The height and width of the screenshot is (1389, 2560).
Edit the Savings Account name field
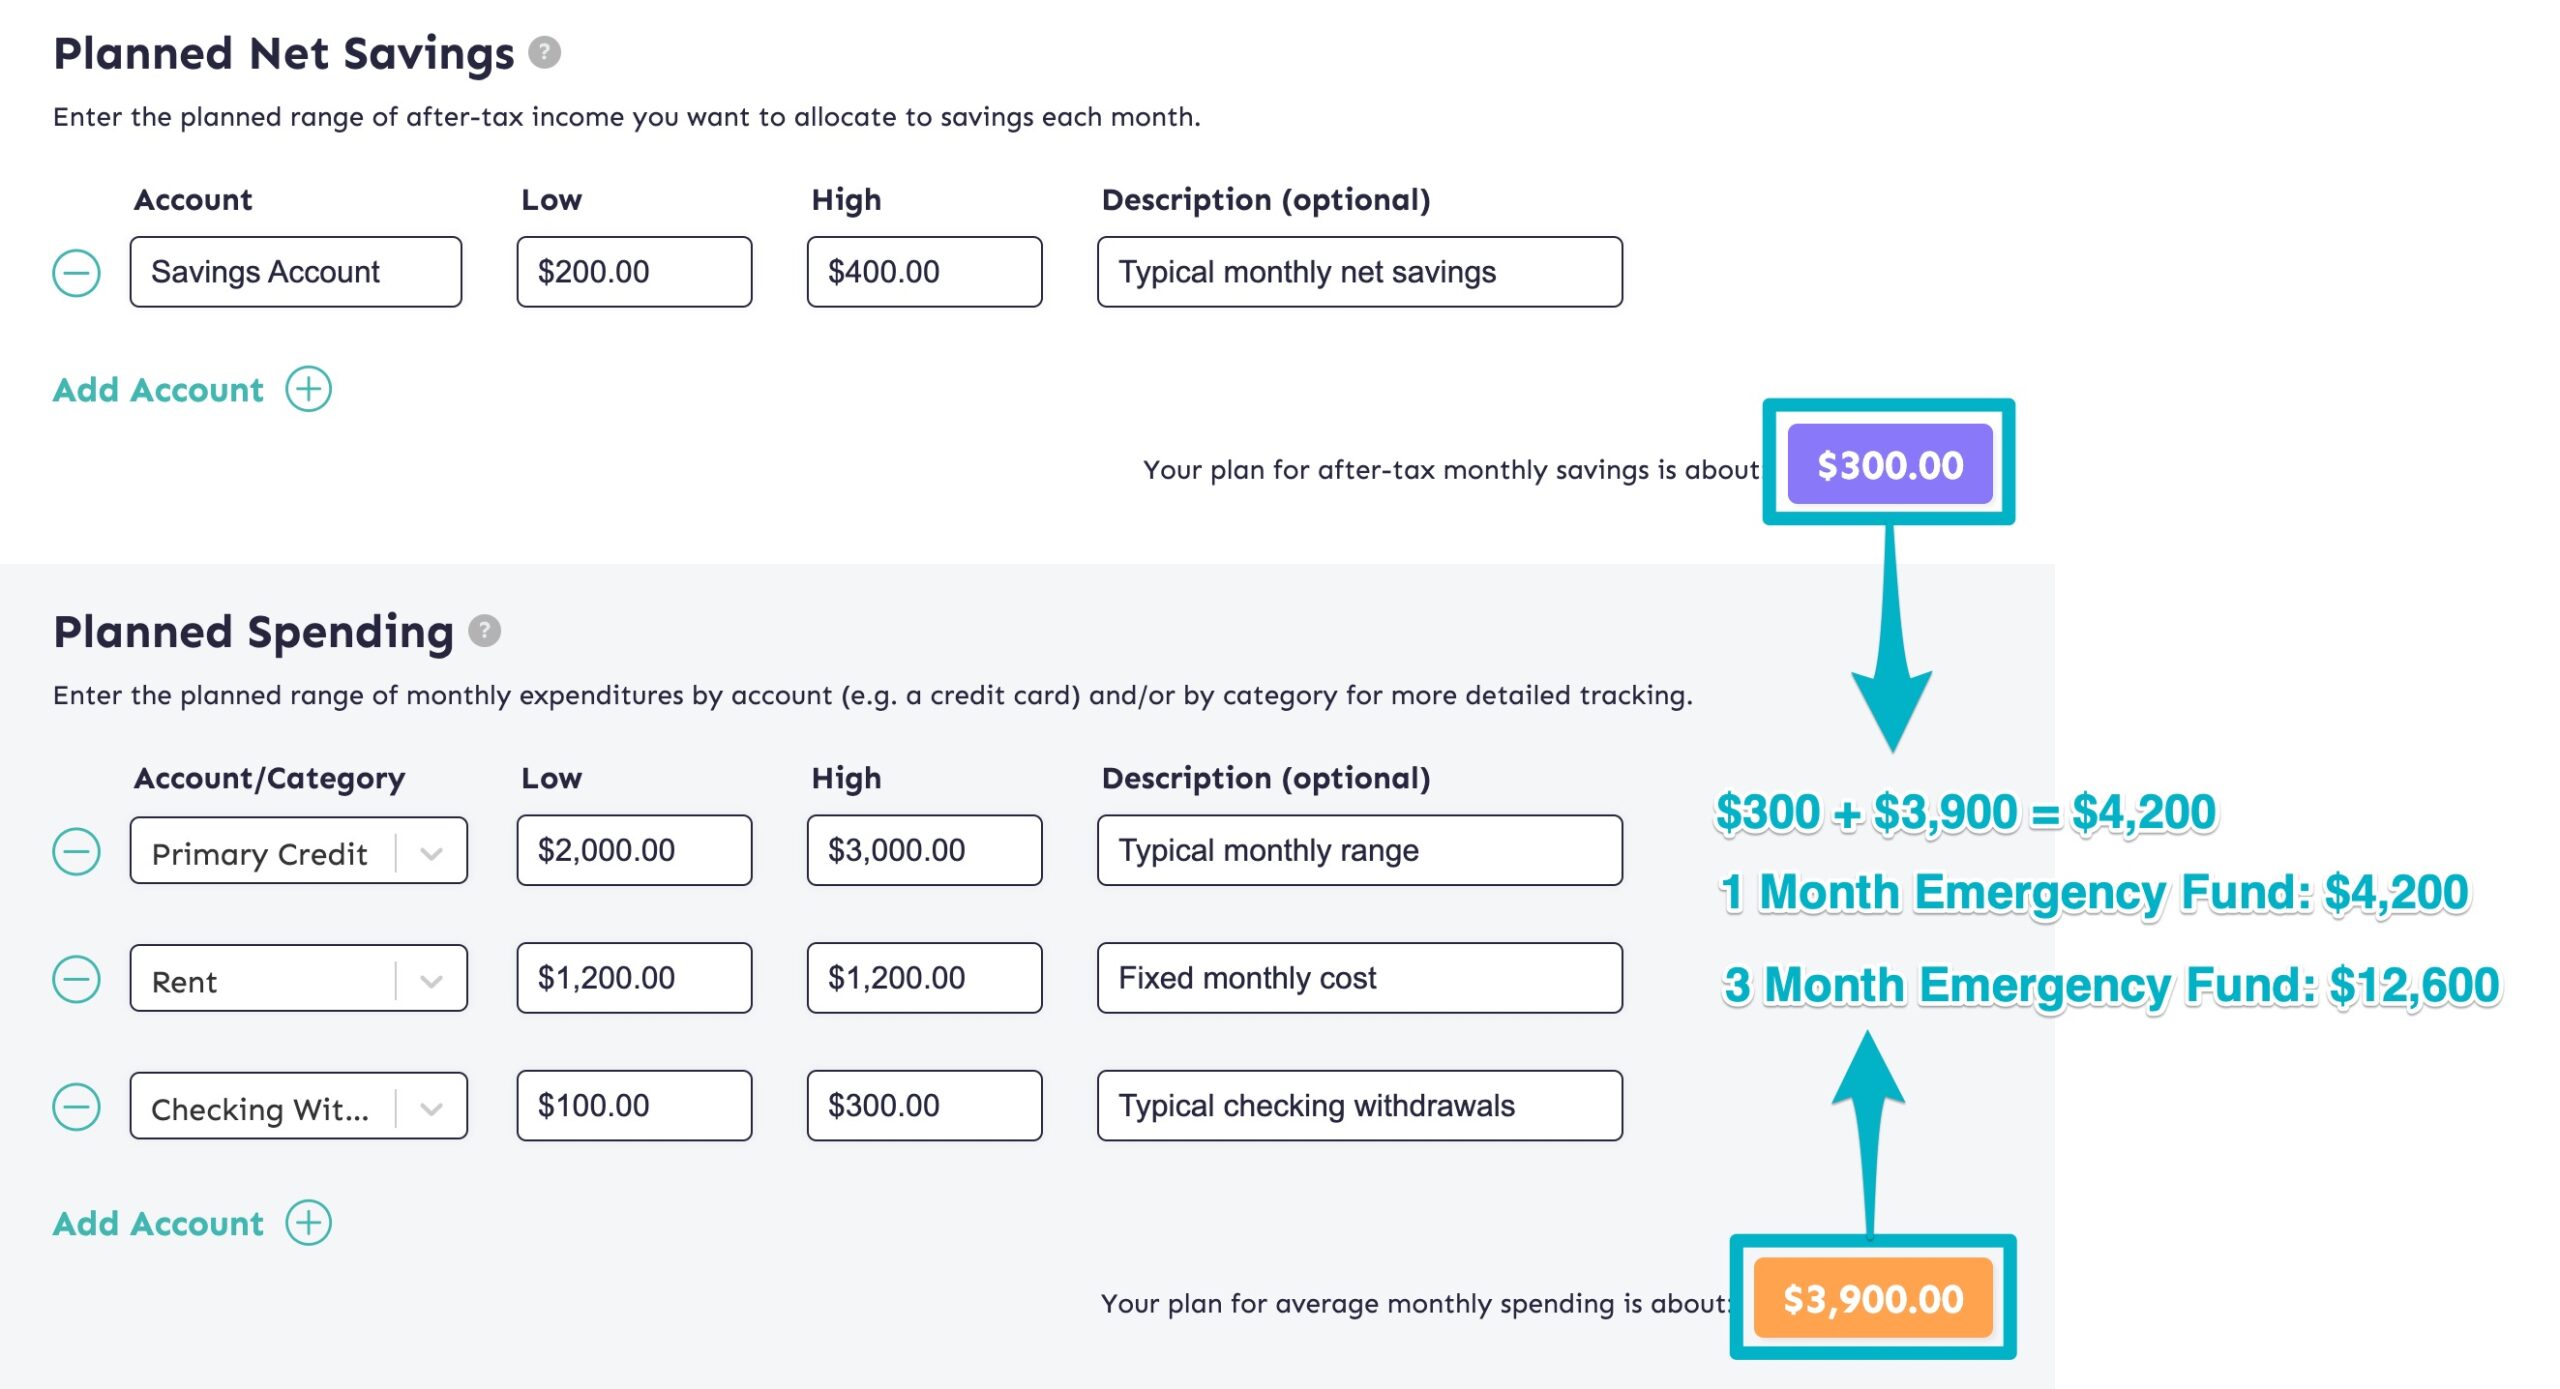[x=296, y=272]
